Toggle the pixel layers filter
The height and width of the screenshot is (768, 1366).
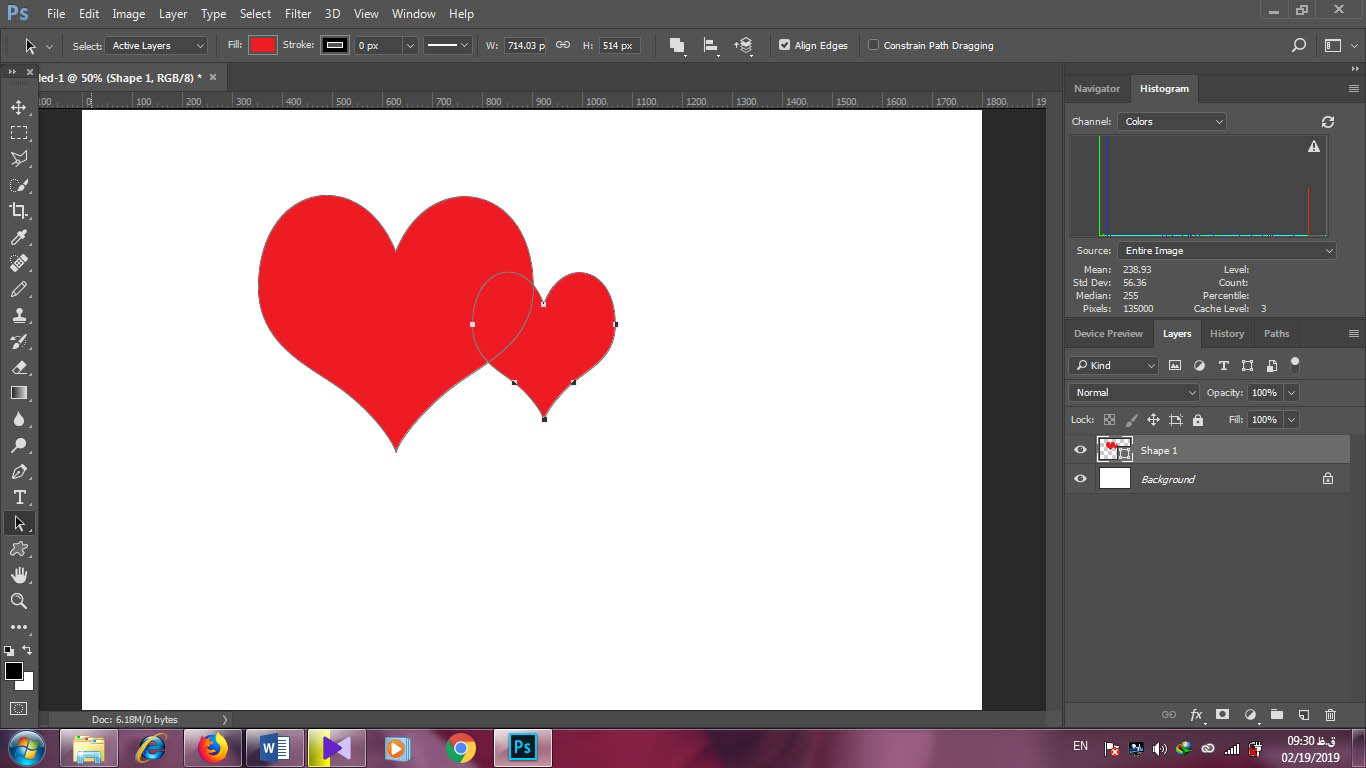pos(1175,365)
